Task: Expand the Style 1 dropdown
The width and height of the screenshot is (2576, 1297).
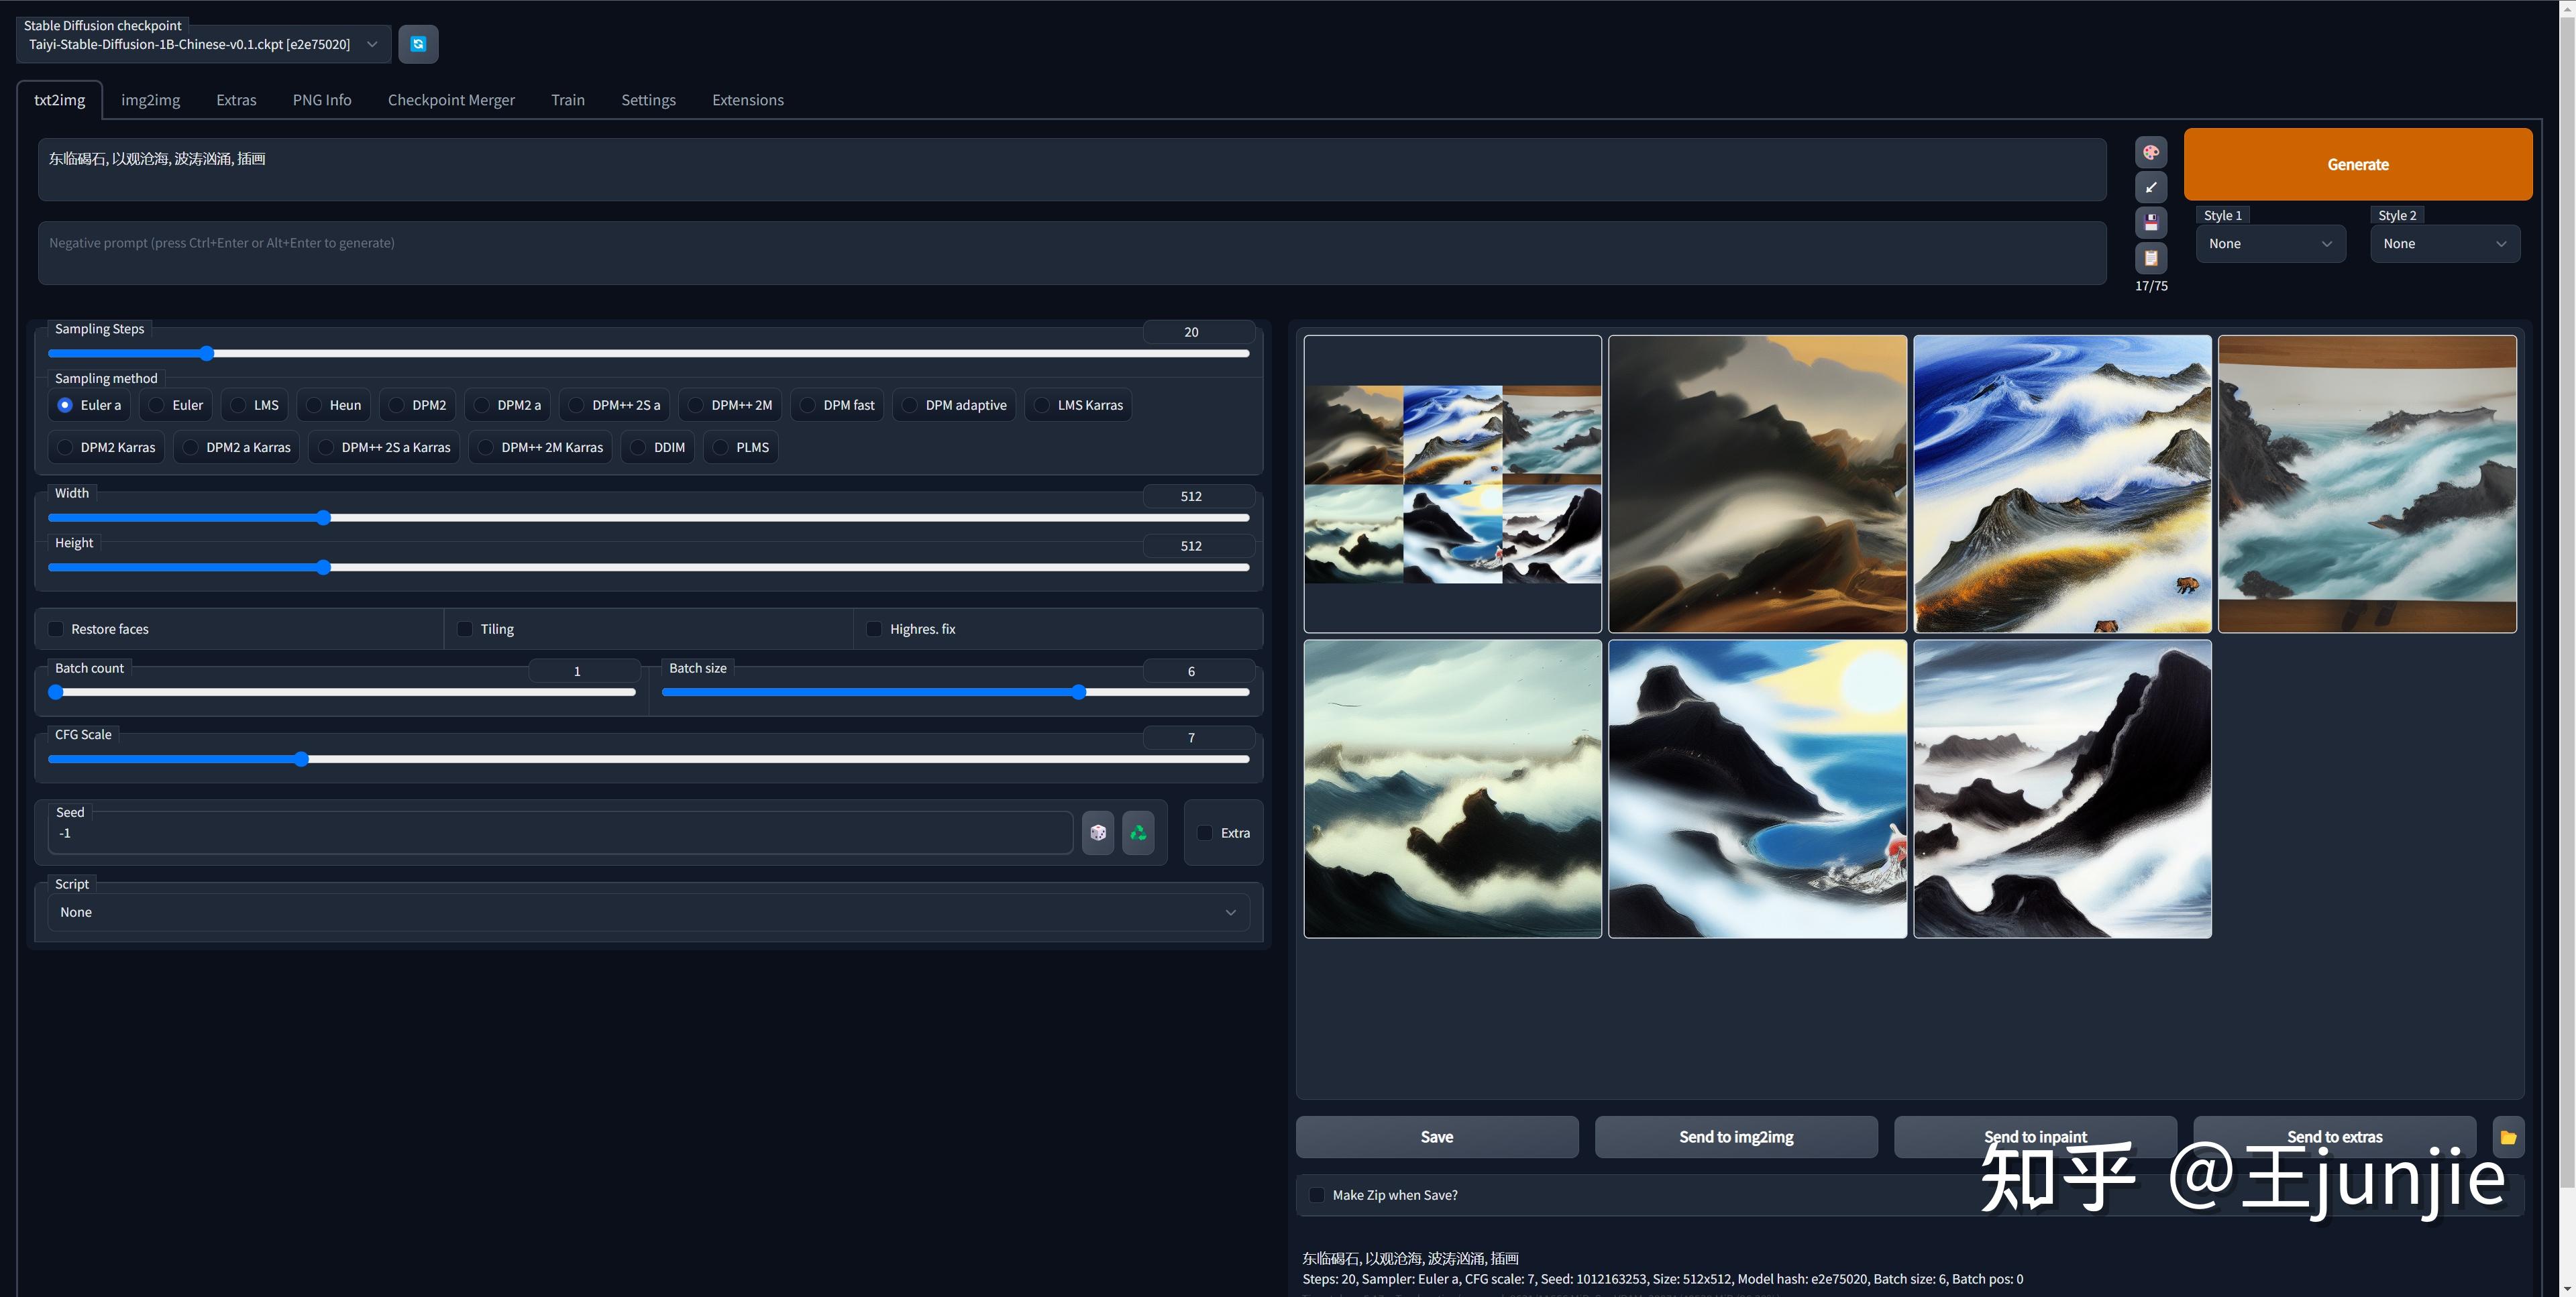Action: tap(2270, 244)
